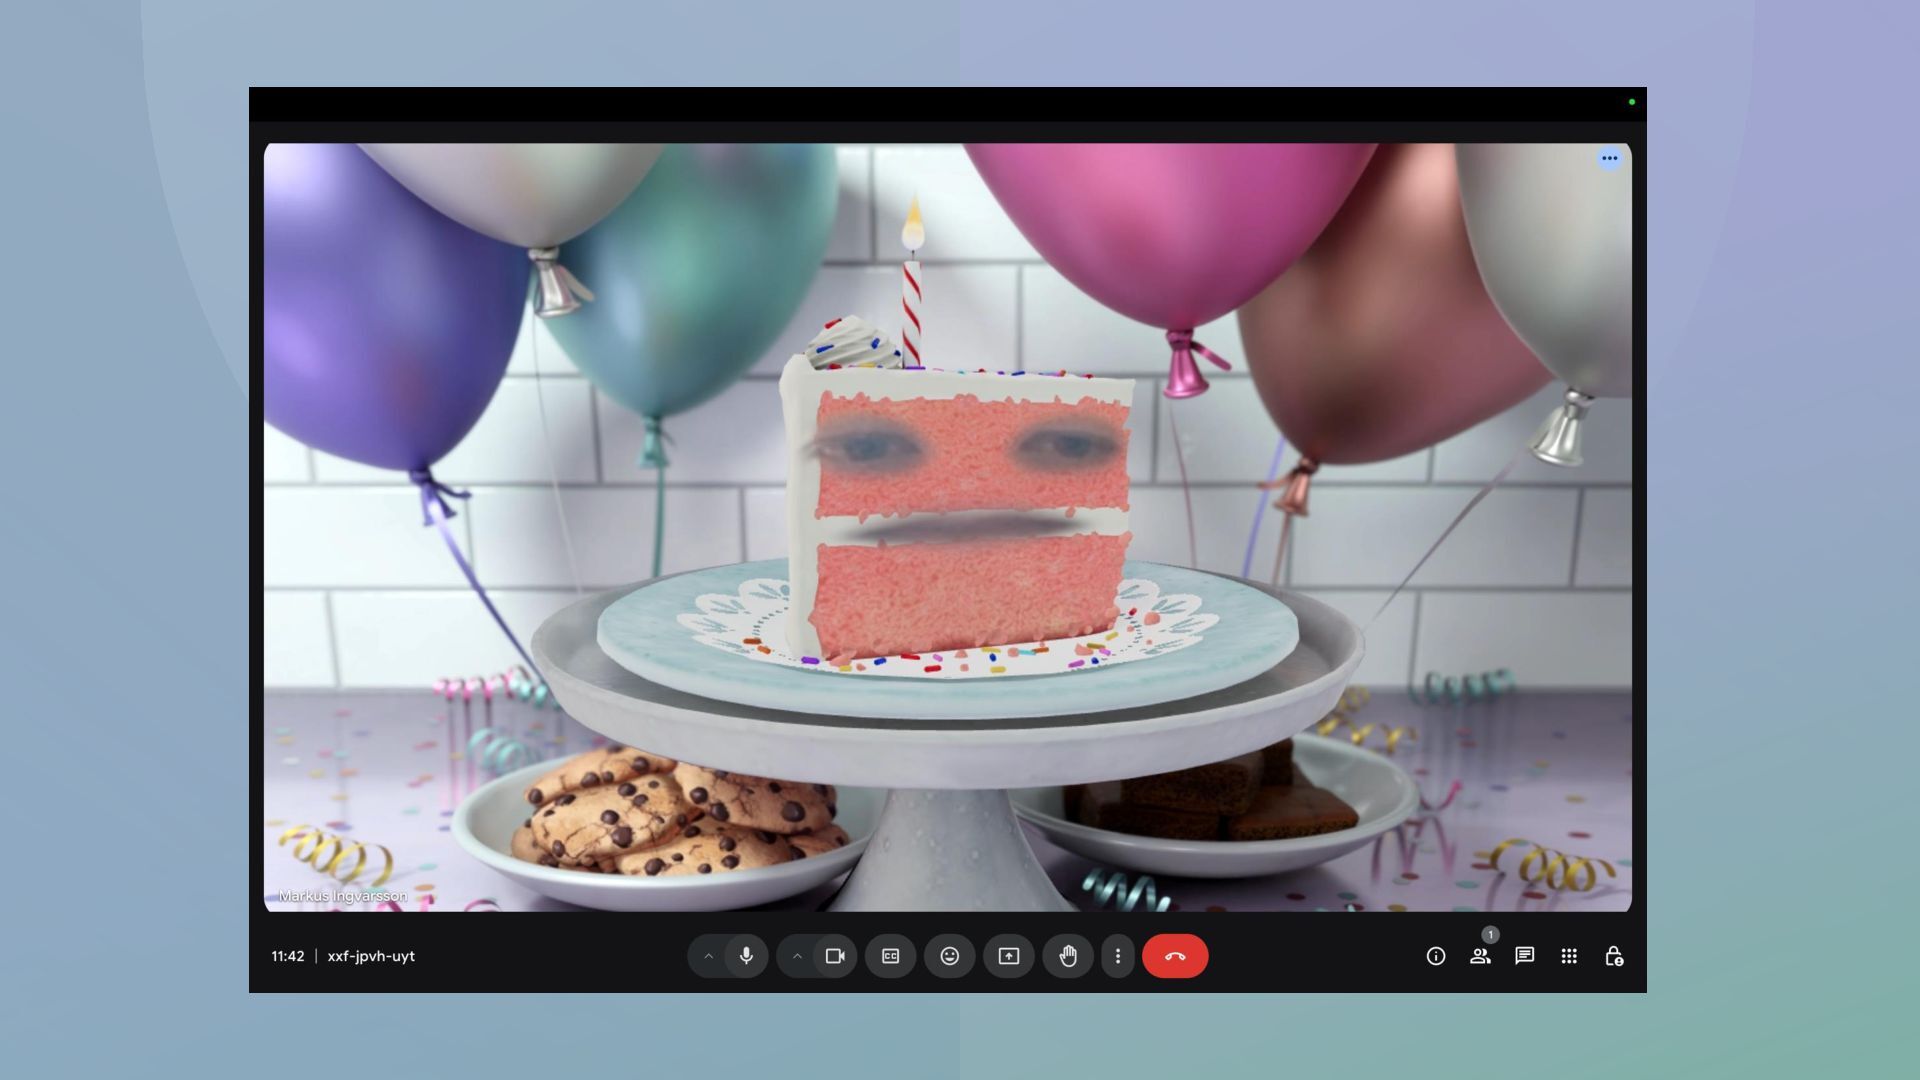Leave the call with red hang-up button

point(1175,956)
